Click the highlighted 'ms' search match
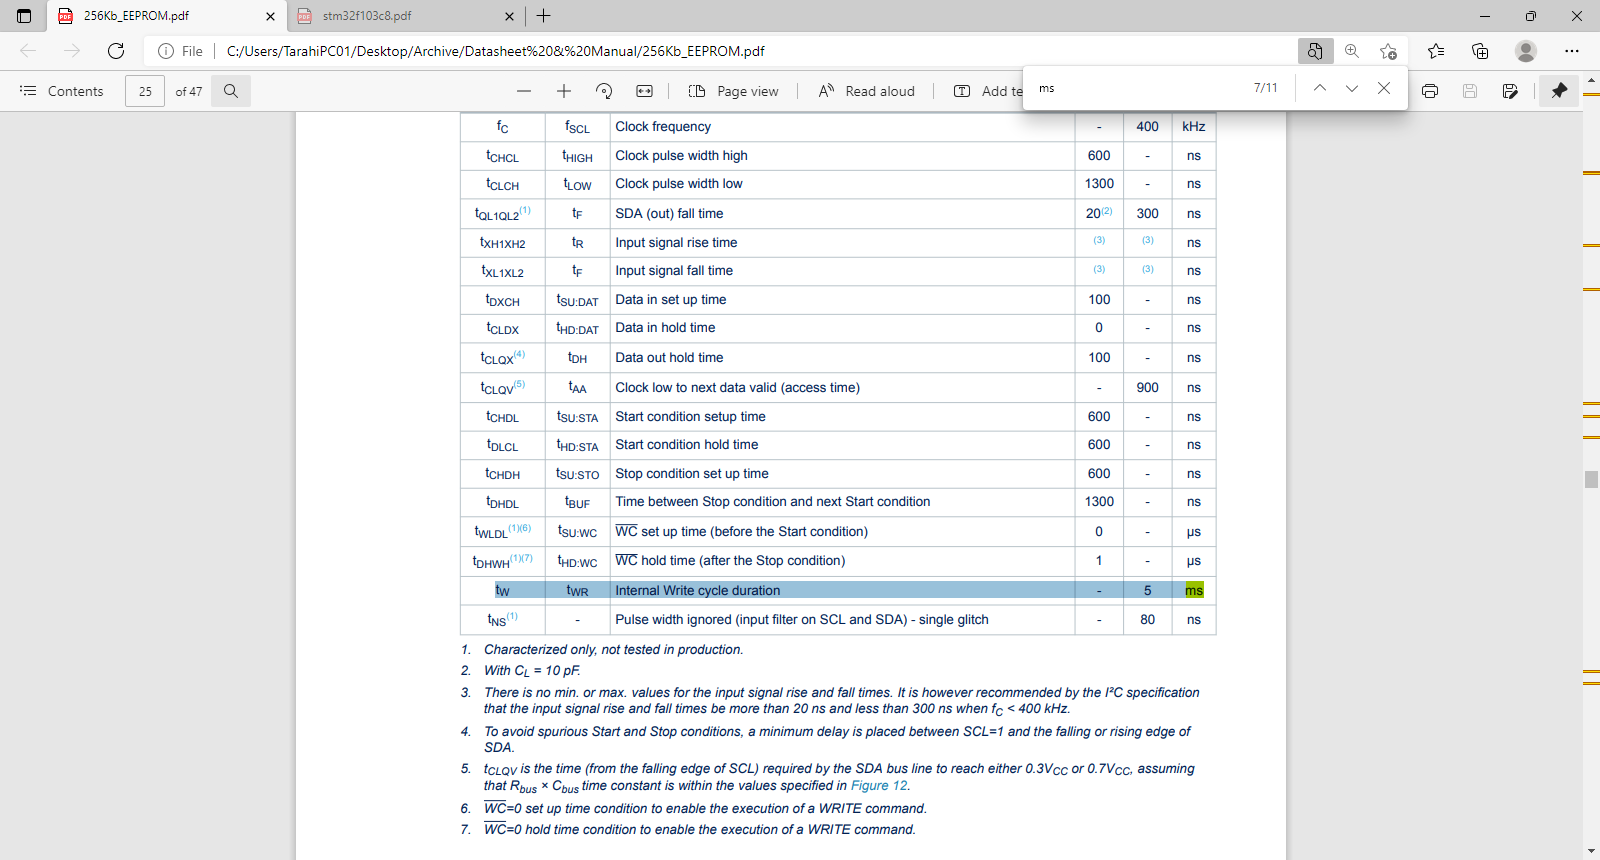The width and height of the screenshot is (1600, 860). 1194,591
